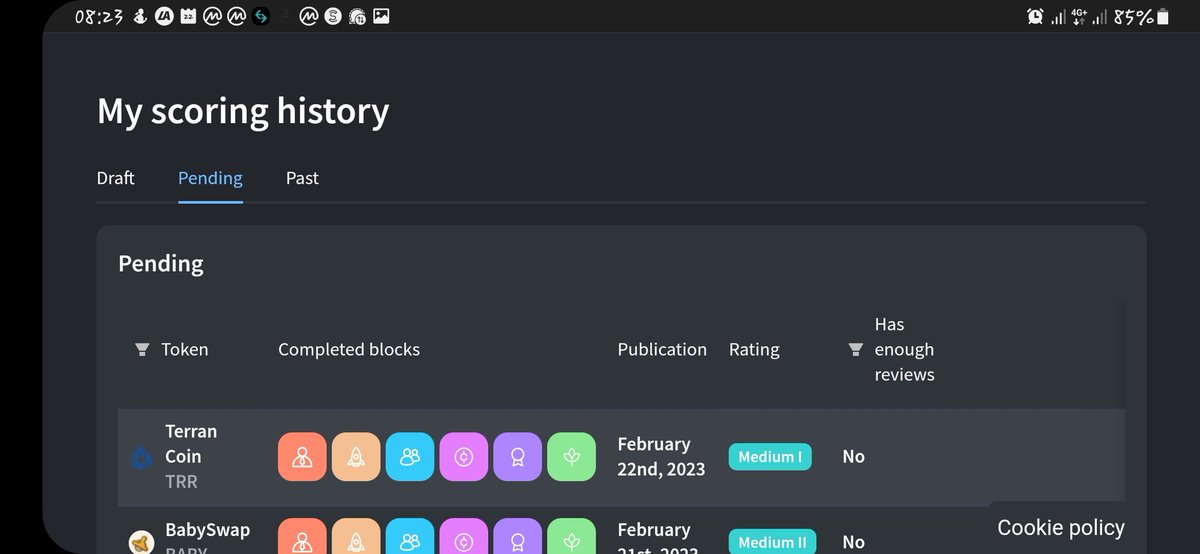Open the Cookie policy link
Image resolution: width=1200 pixels, height=554 pixels.
click(1061, 528)
